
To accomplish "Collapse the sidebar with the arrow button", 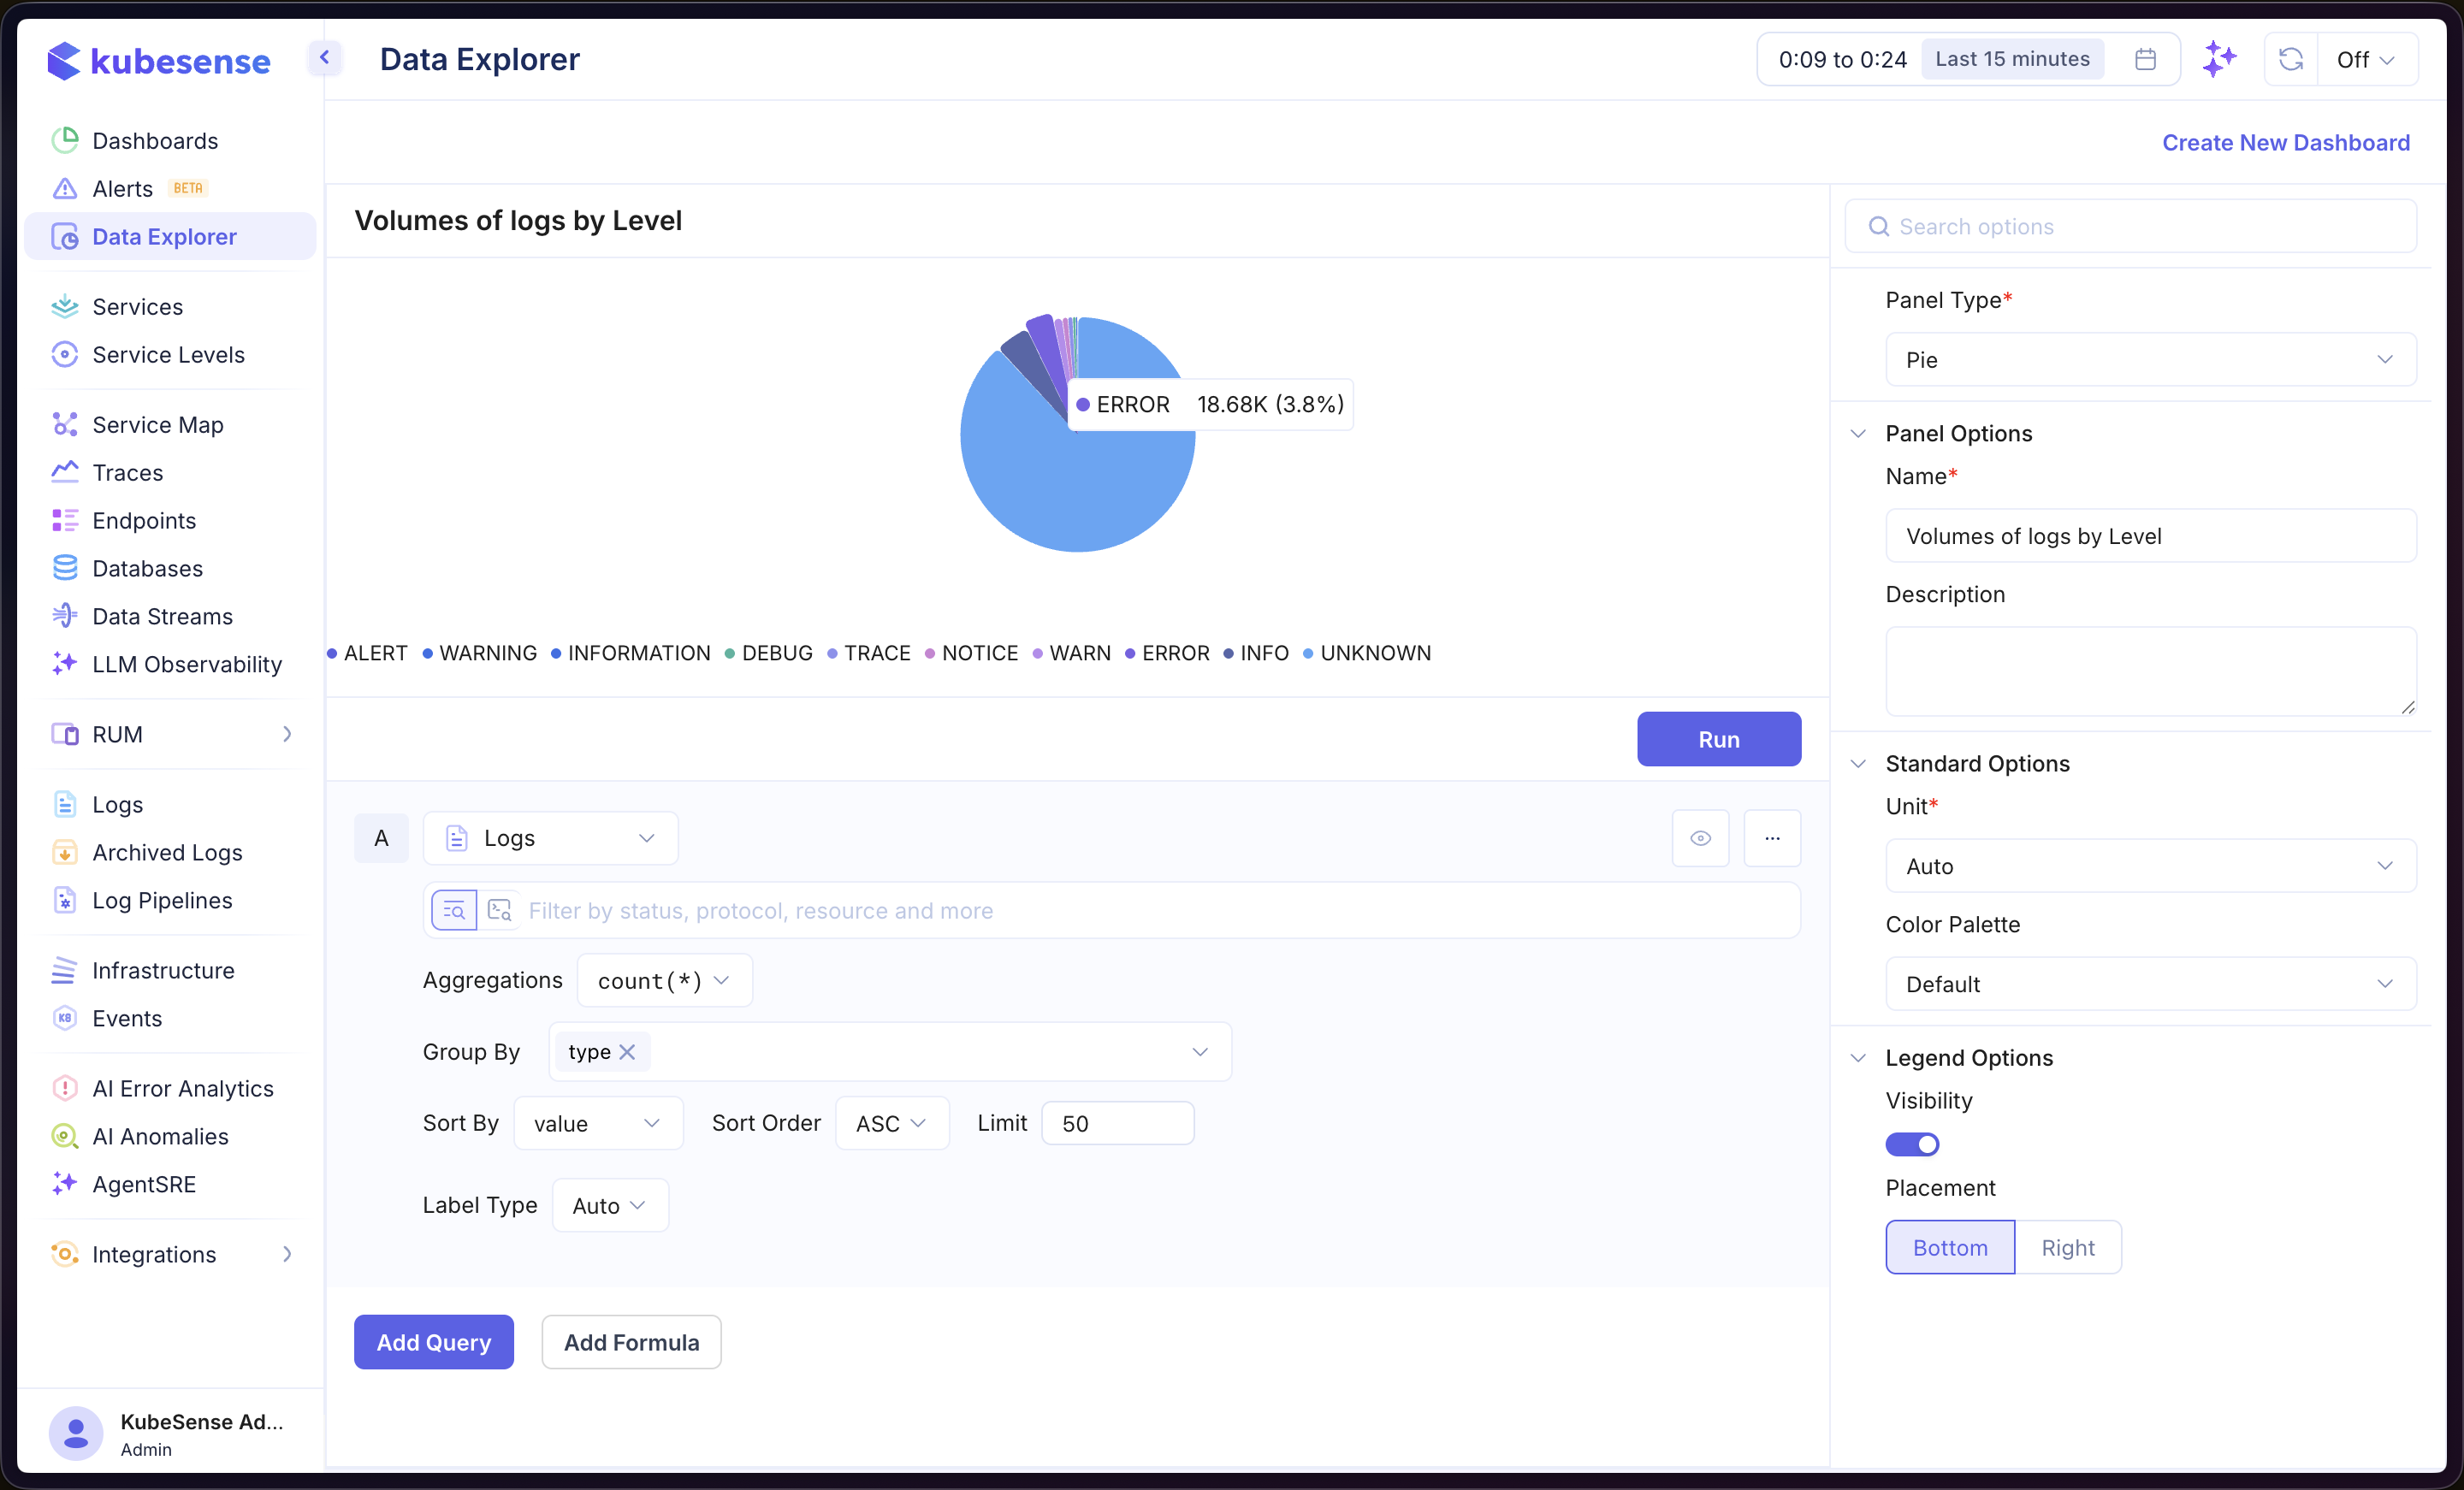I will click(x=325, y=58).
